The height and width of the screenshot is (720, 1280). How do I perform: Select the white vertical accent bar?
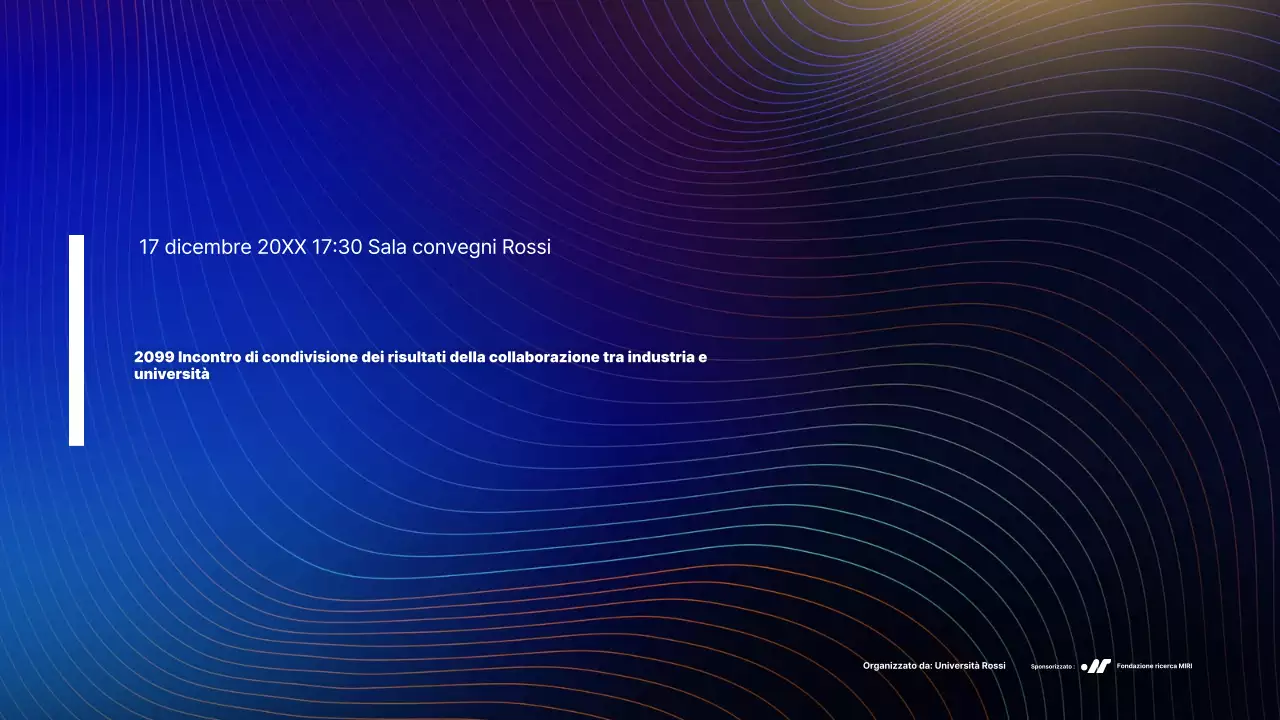tap(76, 340)
